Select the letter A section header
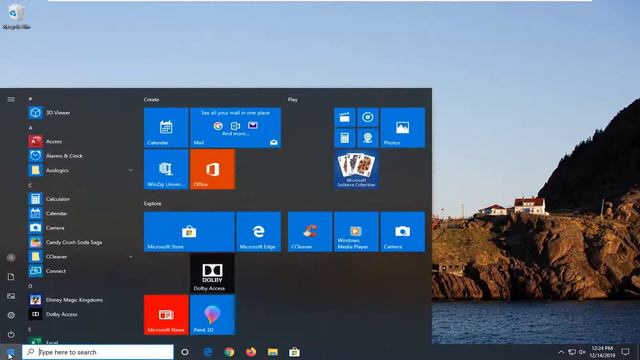 (31, 128)
